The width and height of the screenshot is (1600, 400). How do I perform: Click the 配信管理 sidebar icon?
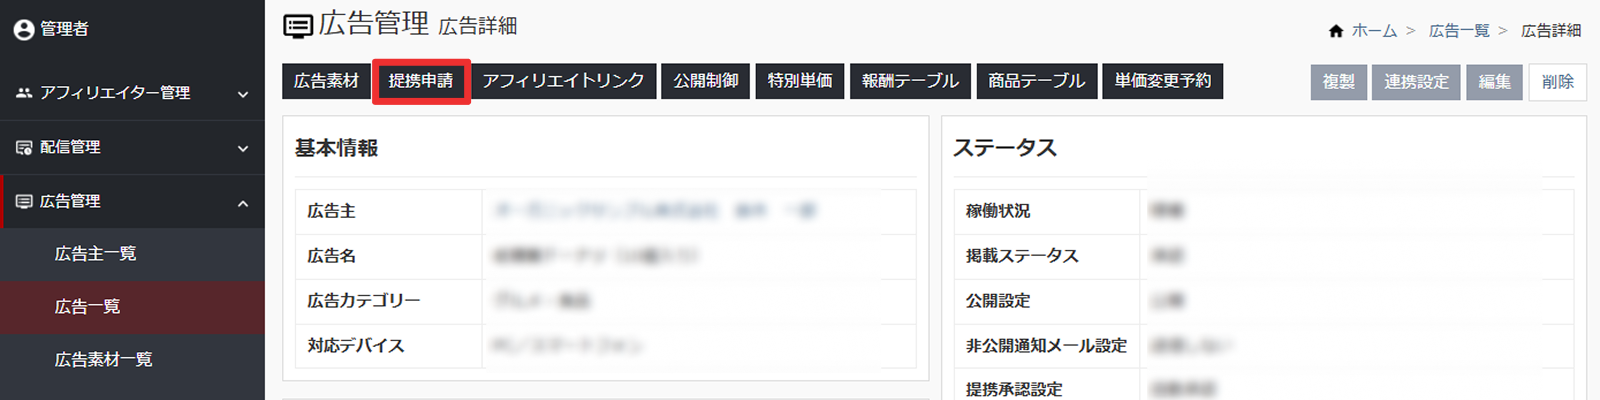click(24, 148)
